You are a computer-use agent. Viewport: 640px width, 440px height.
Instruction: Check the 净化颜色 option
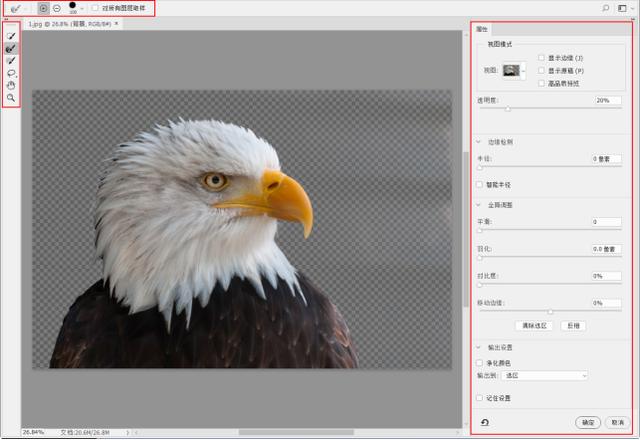point(479,363)
